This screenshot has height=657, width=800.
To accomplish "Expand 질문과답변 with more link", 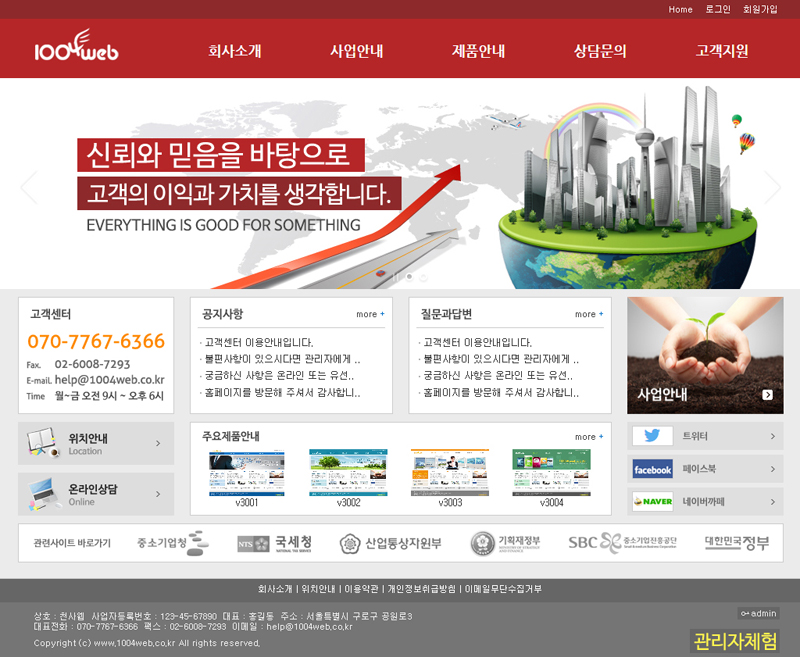I will [x=585, y=314].
